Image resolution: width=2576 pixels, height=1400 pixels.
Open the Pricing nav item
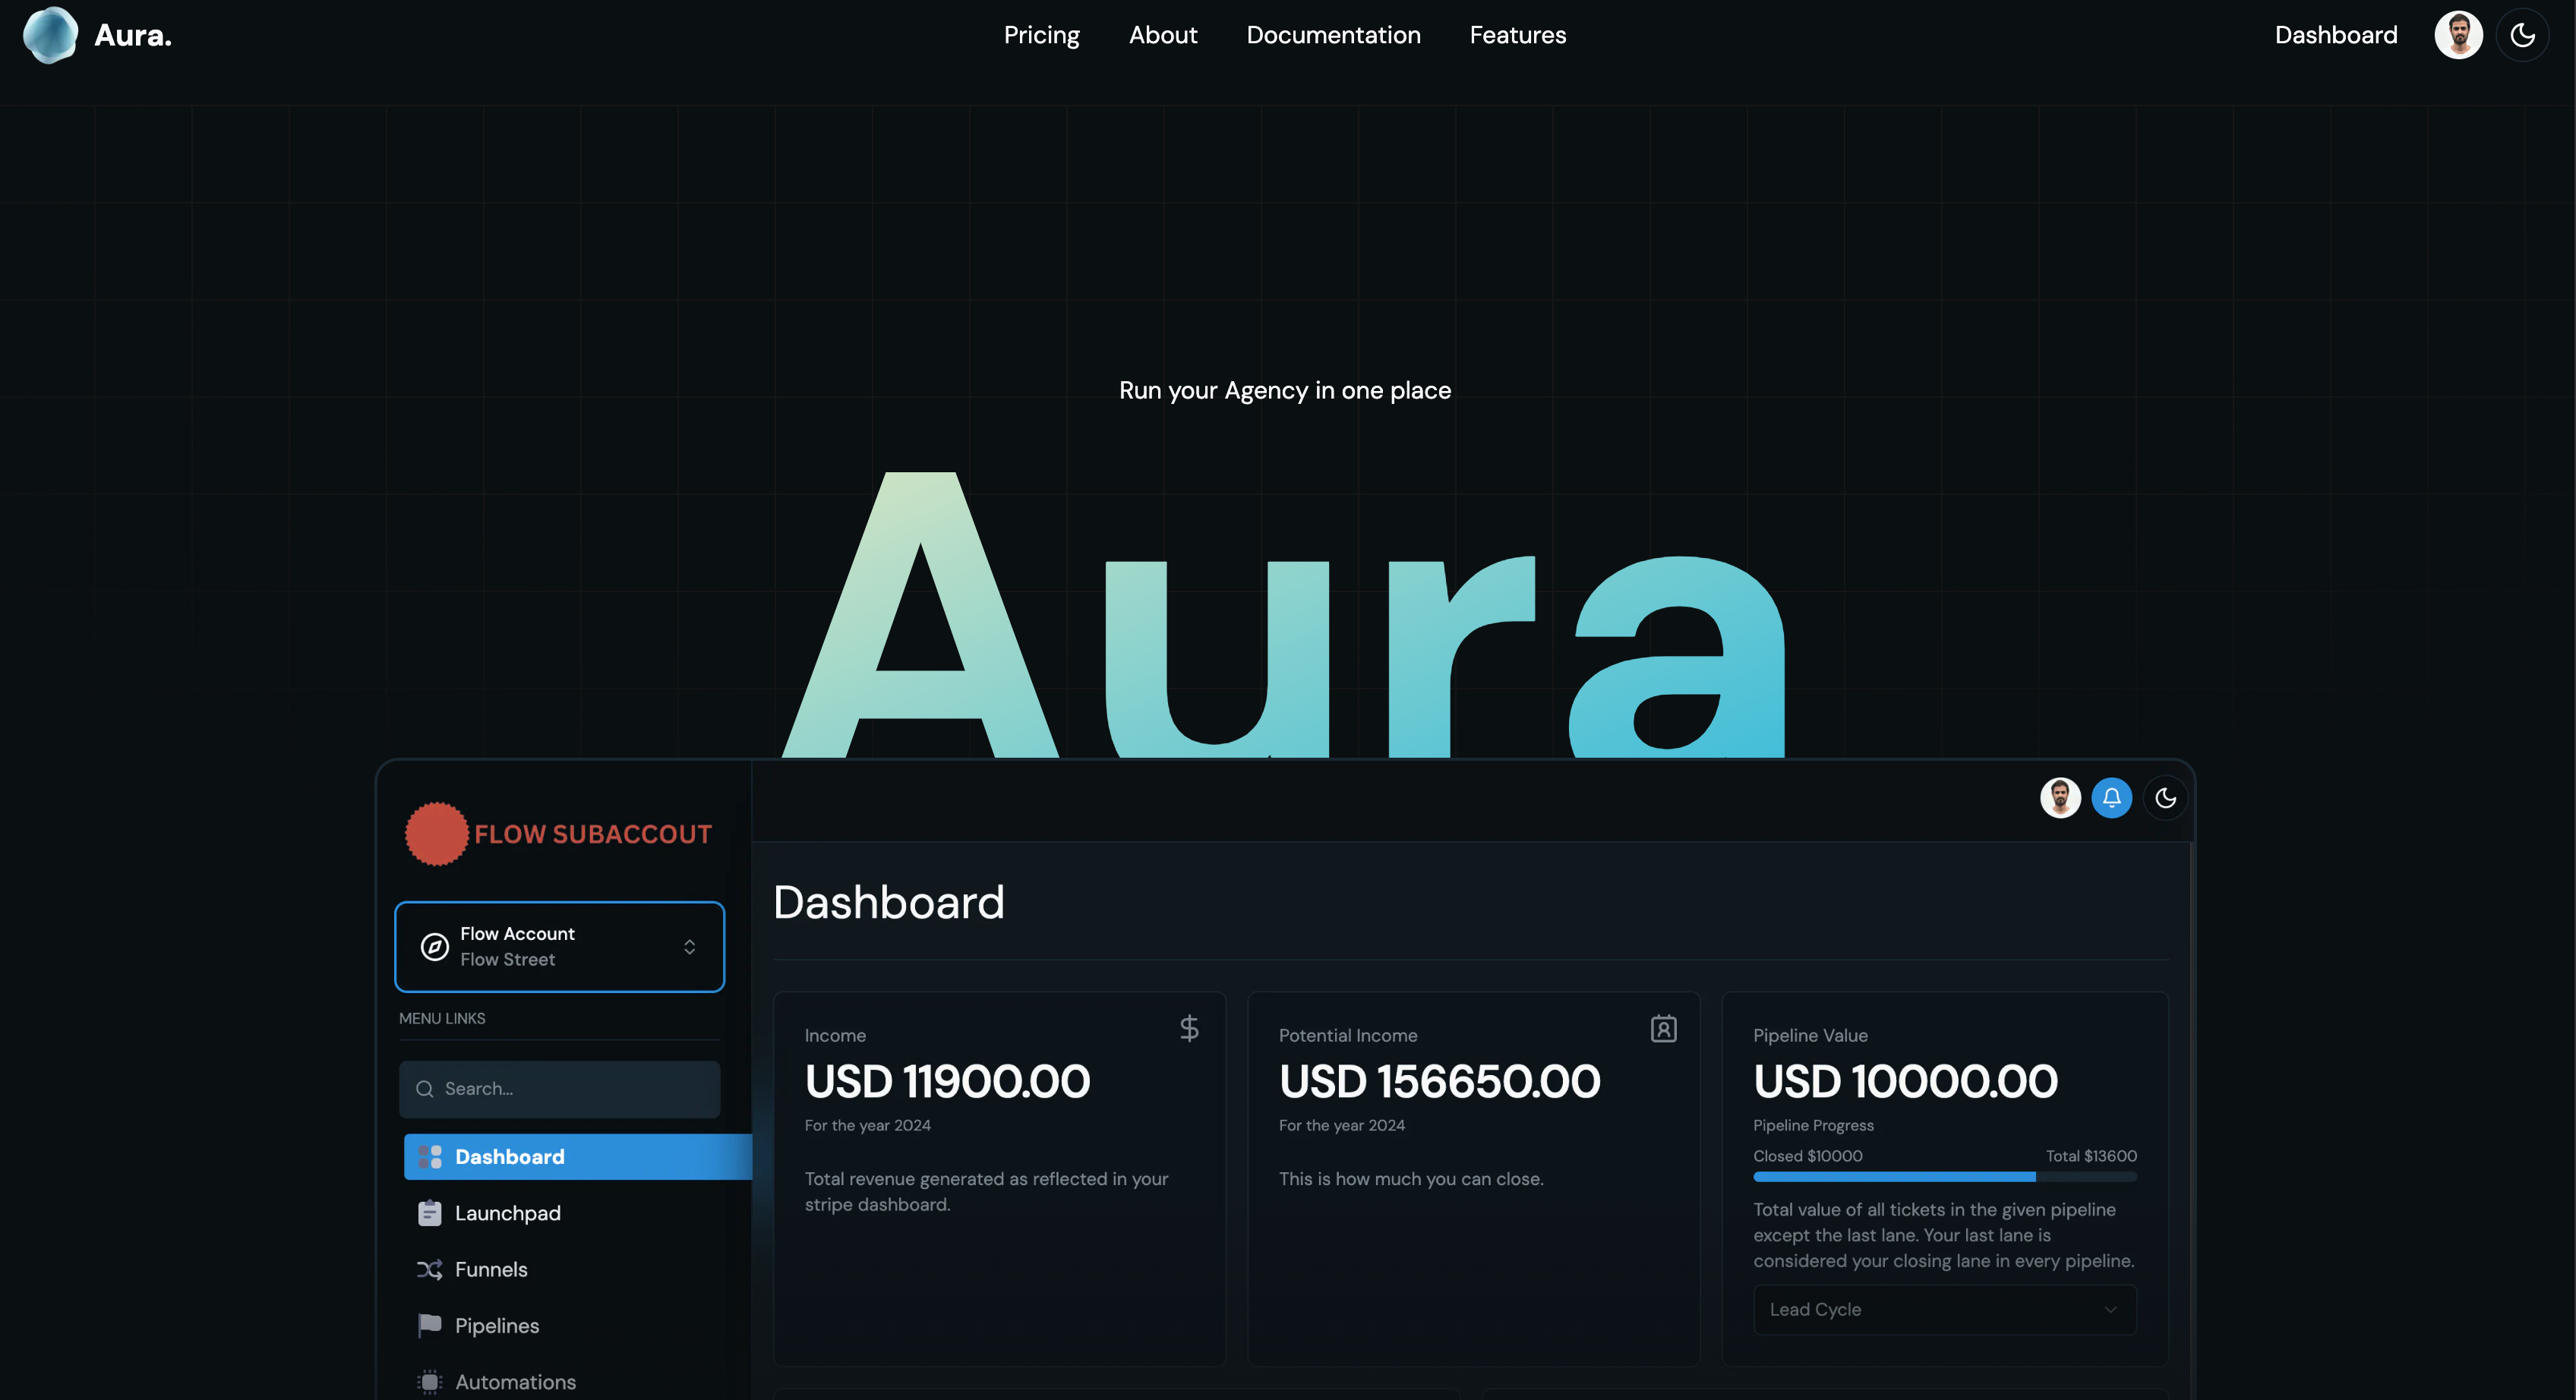pos(1041,35)
